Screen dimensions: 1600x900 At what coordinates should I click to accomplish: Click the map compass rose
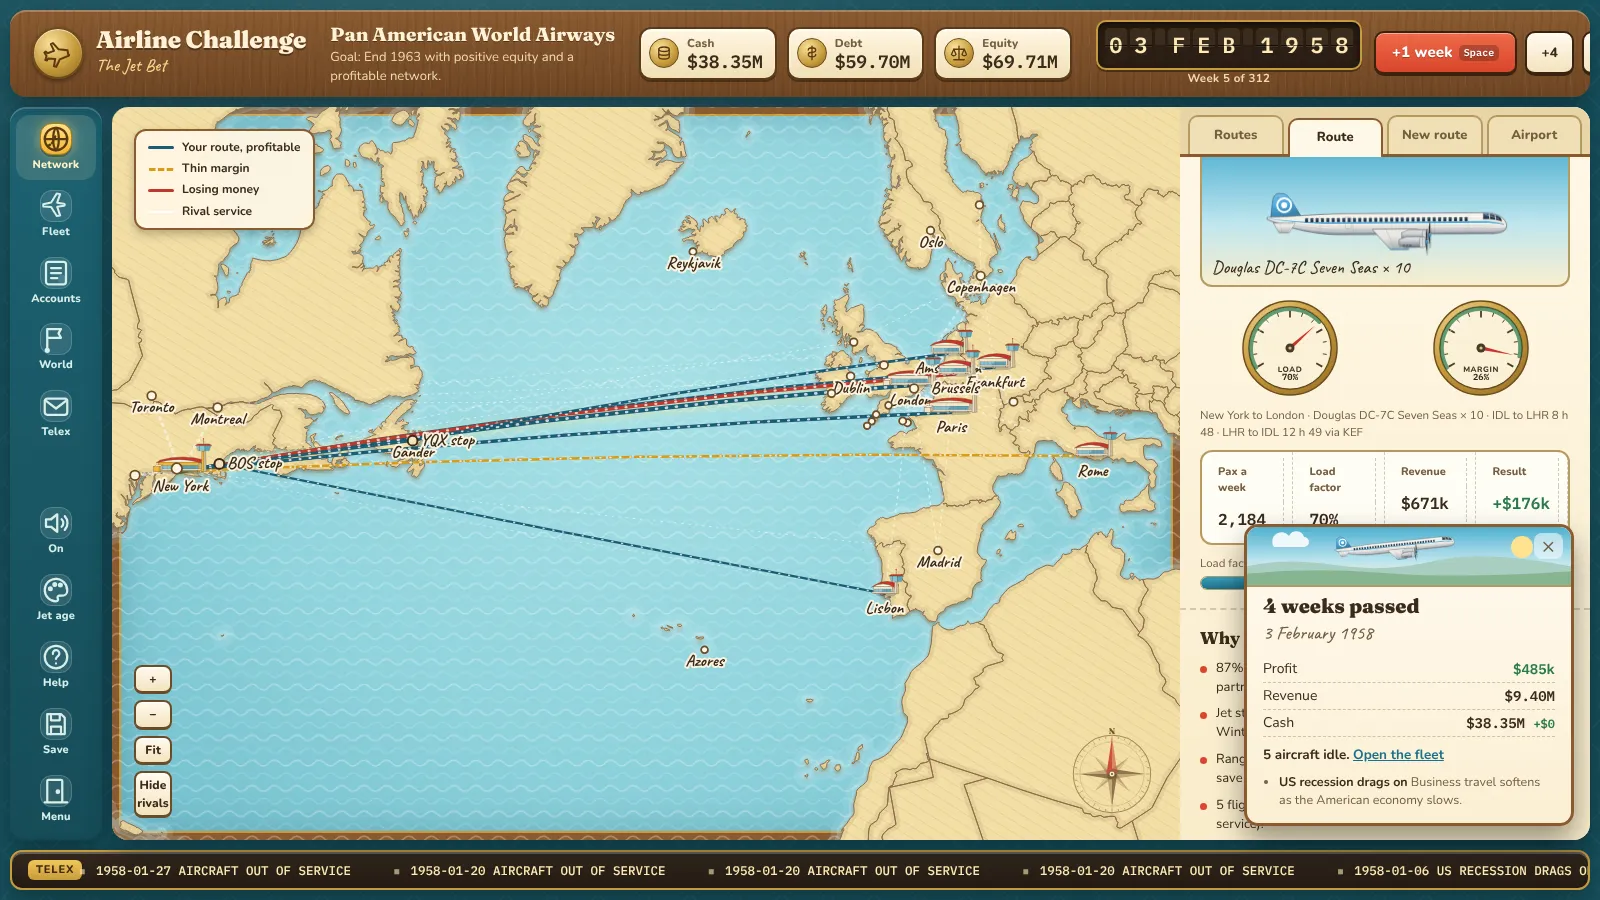(1112, 773)
